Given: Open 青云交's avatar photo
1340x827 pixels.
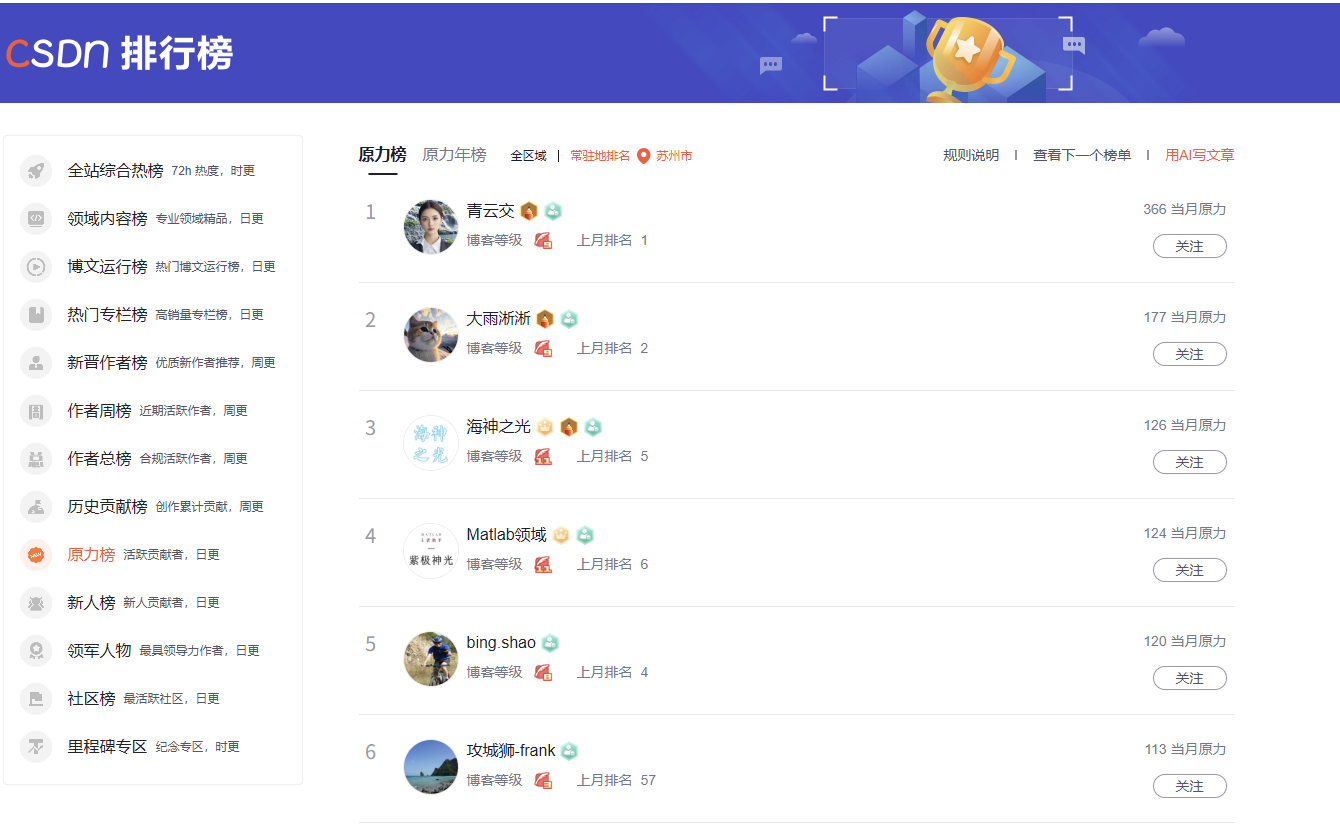Looking at the screenshot, I should click(431, 227).
